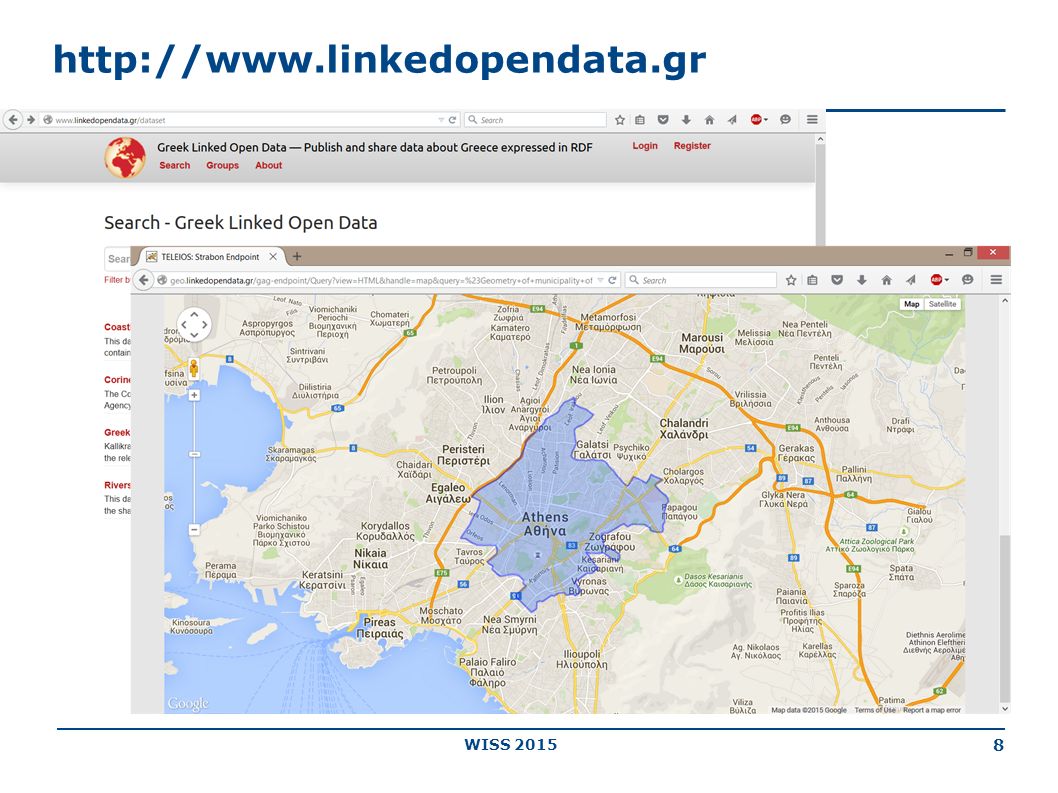Open the Groups menu item
This screenshot has width=1058, height=793.
coord(223,165)
